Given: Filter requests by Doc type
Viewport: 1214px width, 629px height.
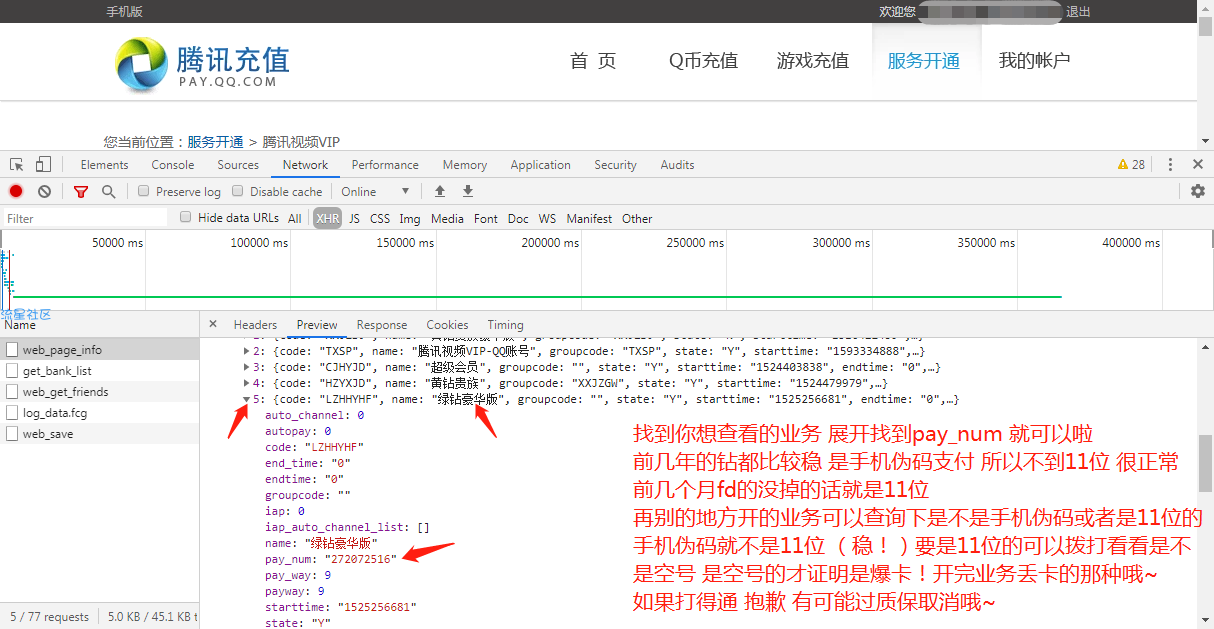Looking at the screenshot, I should [518, 218].
